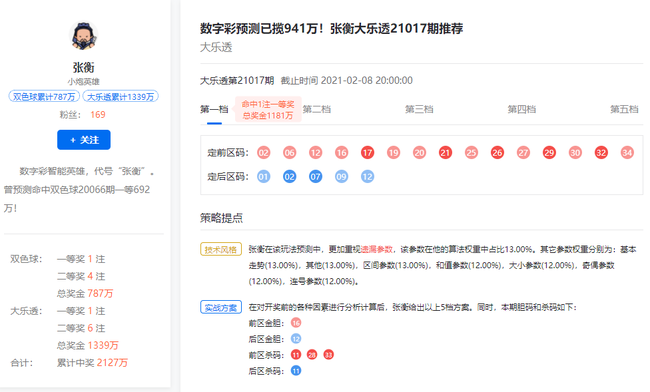
Task: Click the 实战方案 tag
Action: click(x=221, y=307)
